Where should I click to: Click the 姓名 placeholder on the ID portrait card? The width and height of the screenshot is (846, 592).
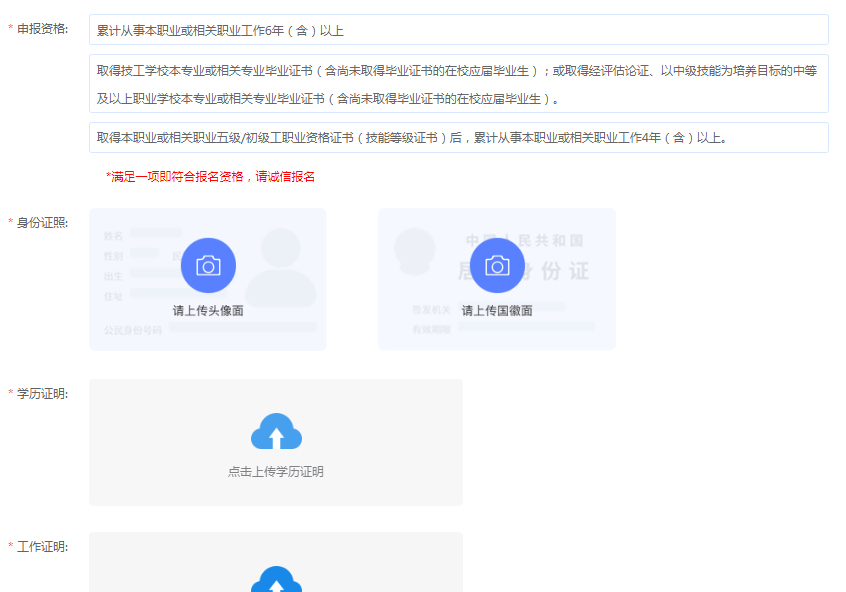pos(113,236)
